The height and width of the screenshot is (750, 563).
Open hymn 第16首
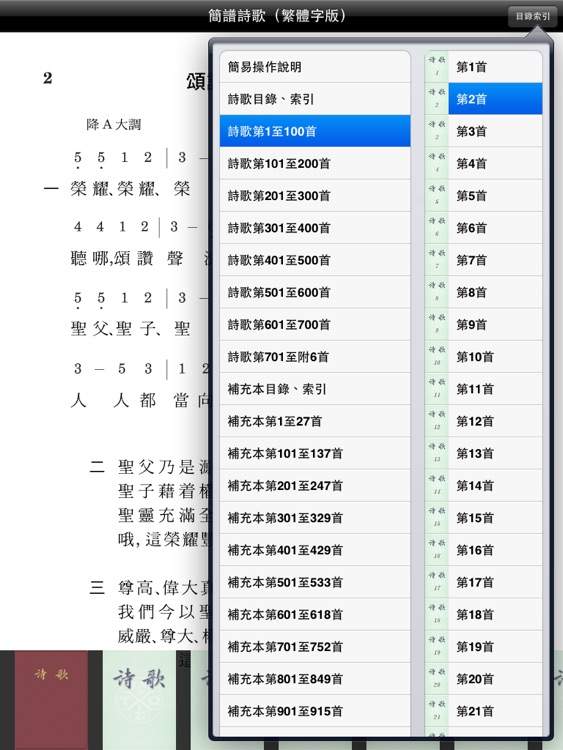point(484,550)
